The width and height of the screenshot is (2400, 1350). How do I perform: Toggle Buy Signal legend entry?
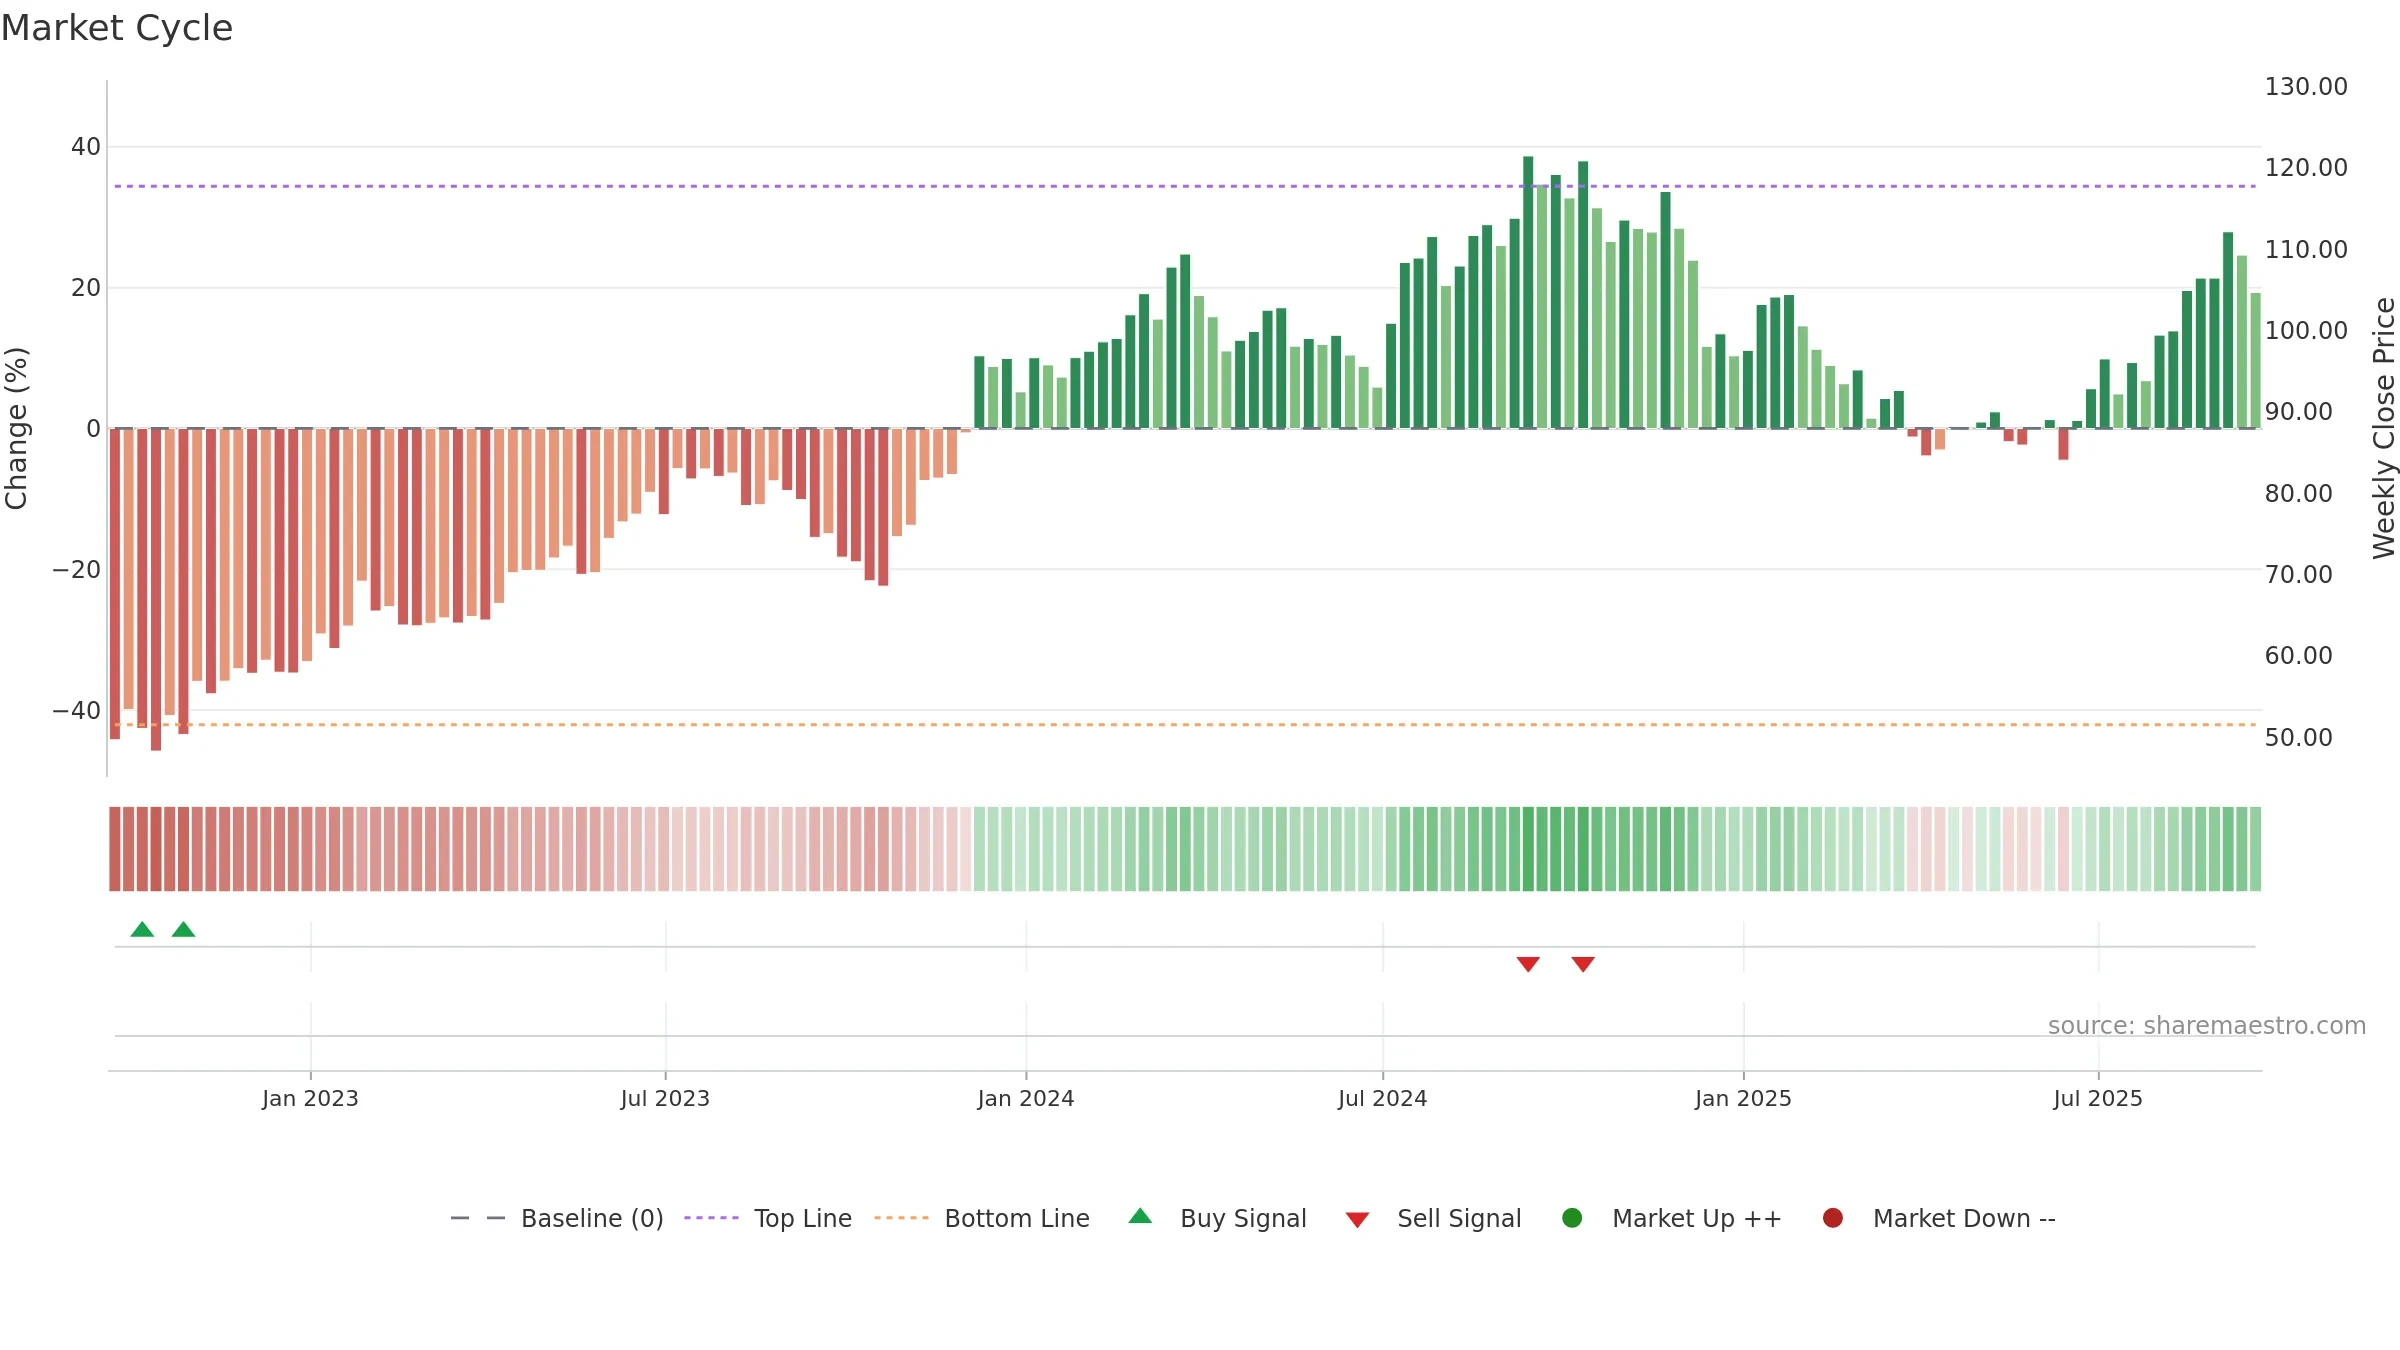1217,1218
